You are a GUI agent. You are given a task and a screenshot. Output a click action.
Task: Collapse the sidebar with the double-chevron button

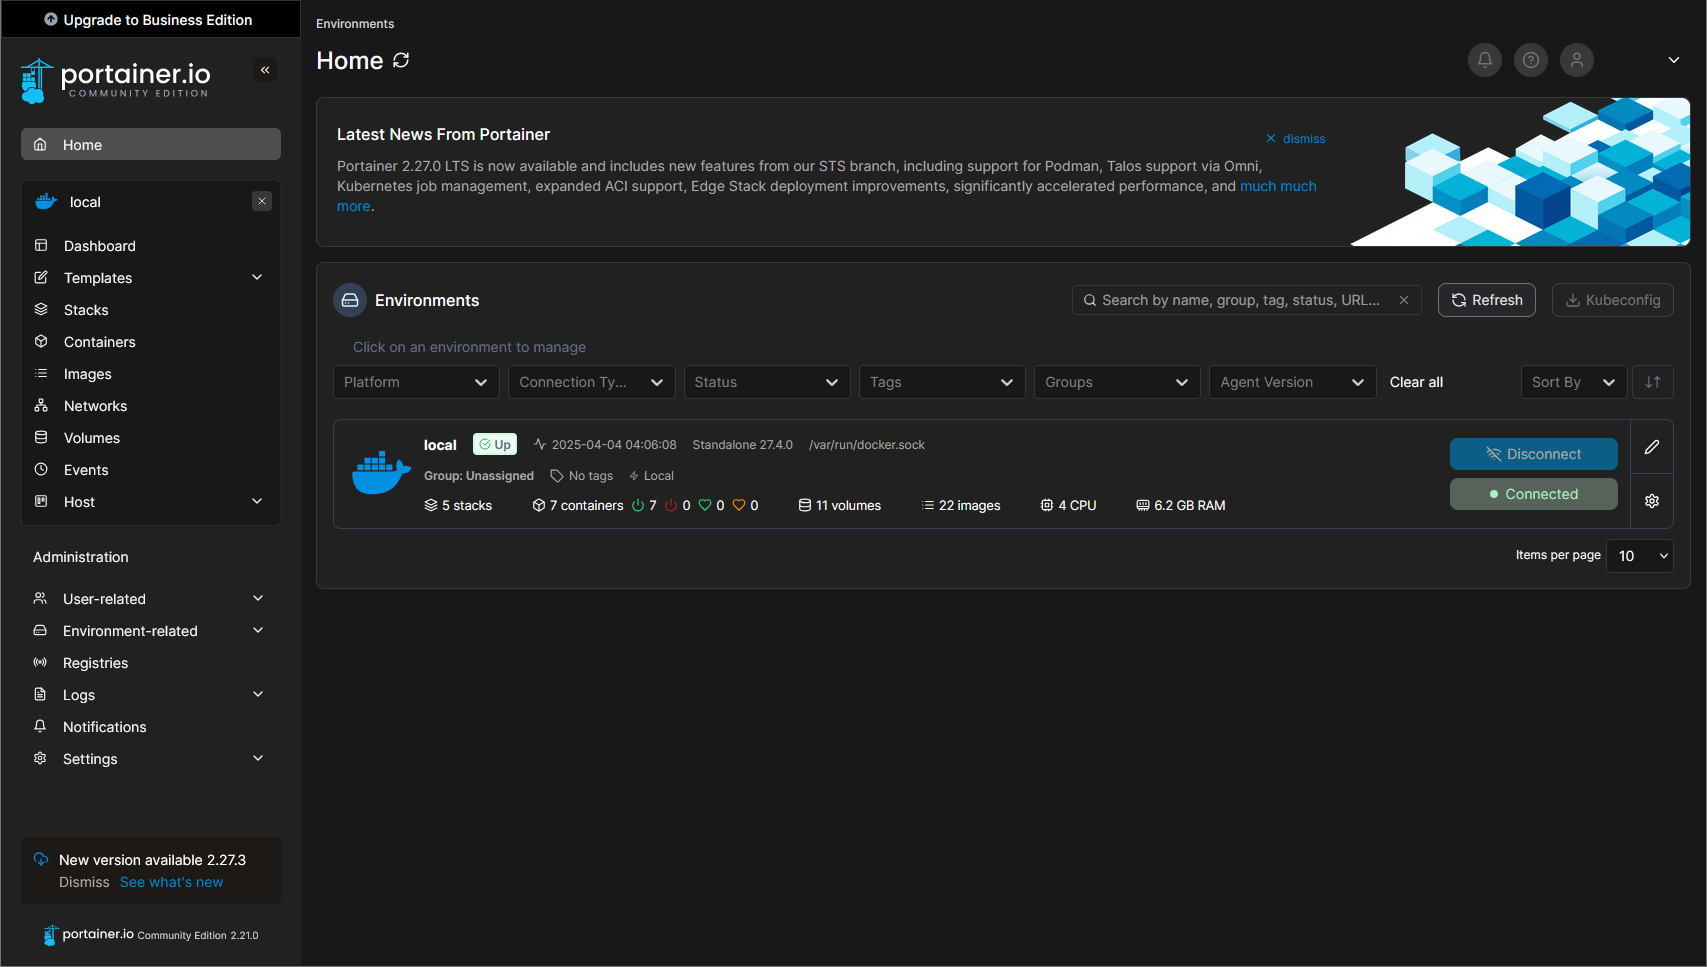(x=265, y=70)
